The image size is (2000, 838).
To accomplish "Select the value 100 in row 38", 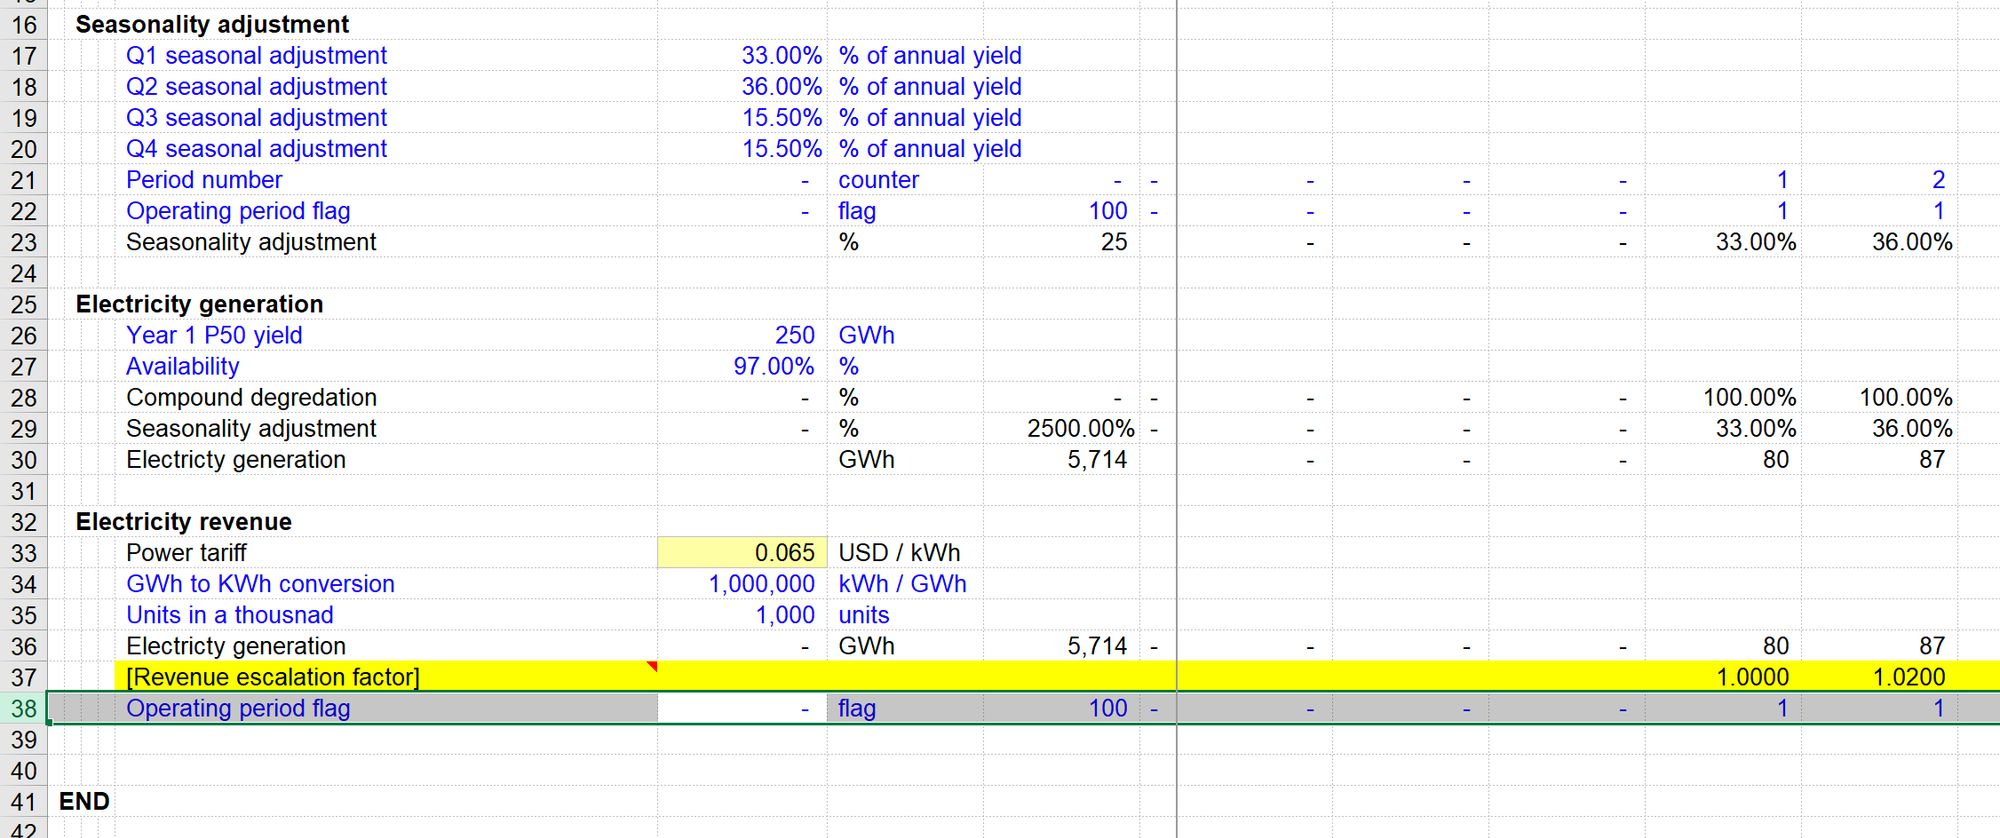I will tap(1108, 708).
